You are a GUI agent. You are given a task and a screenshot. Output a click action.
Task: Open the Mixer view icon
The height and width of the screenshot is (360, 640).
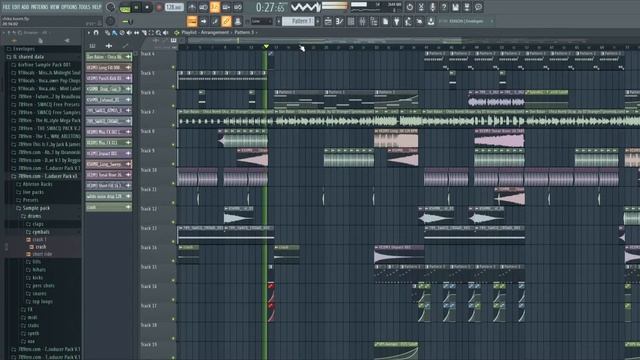[x=362, y=21]
